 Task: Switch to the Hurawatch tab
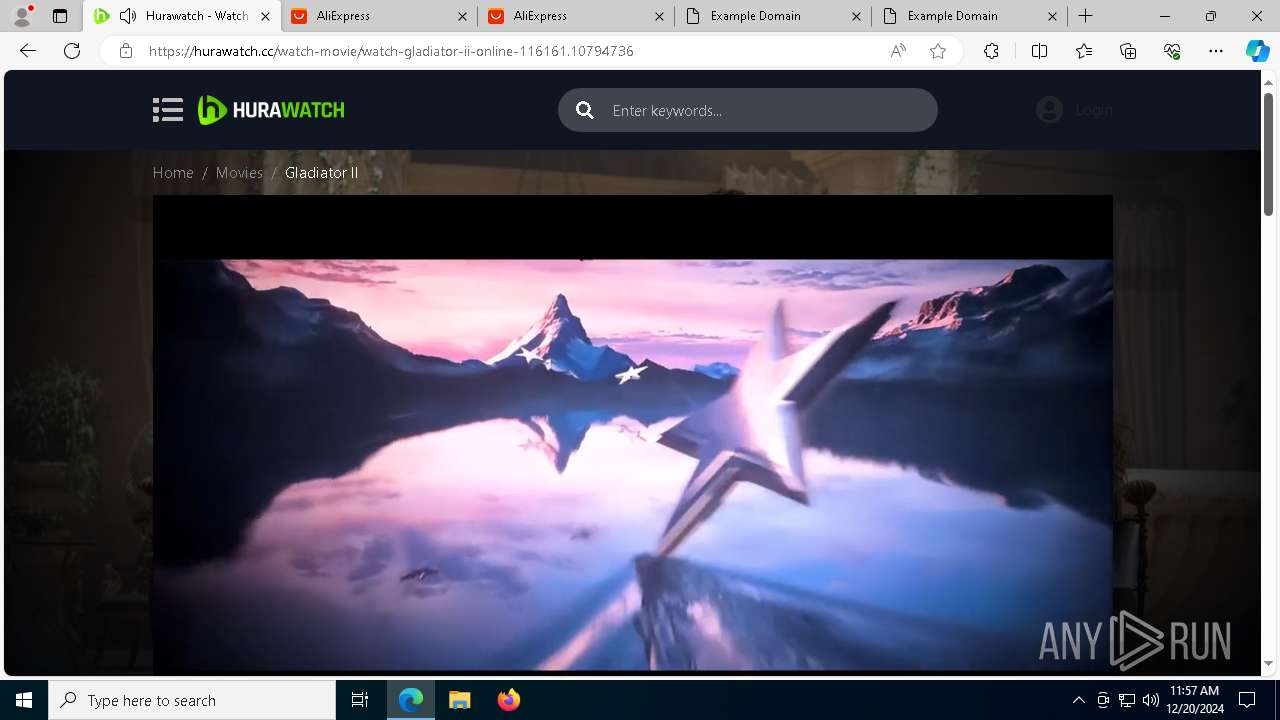[x=182, y=16]
